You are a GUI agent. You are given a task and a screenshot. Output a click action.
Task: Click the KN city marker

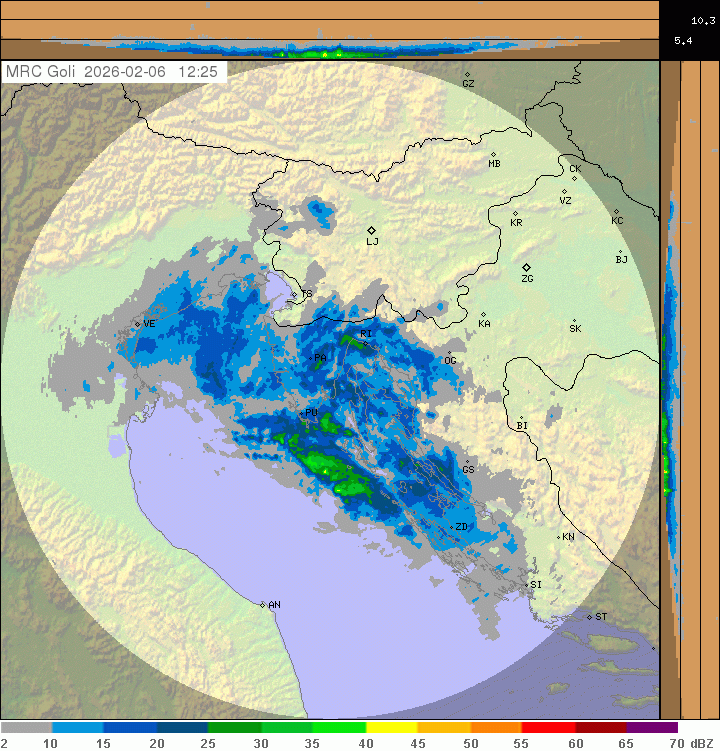(558, 536)
